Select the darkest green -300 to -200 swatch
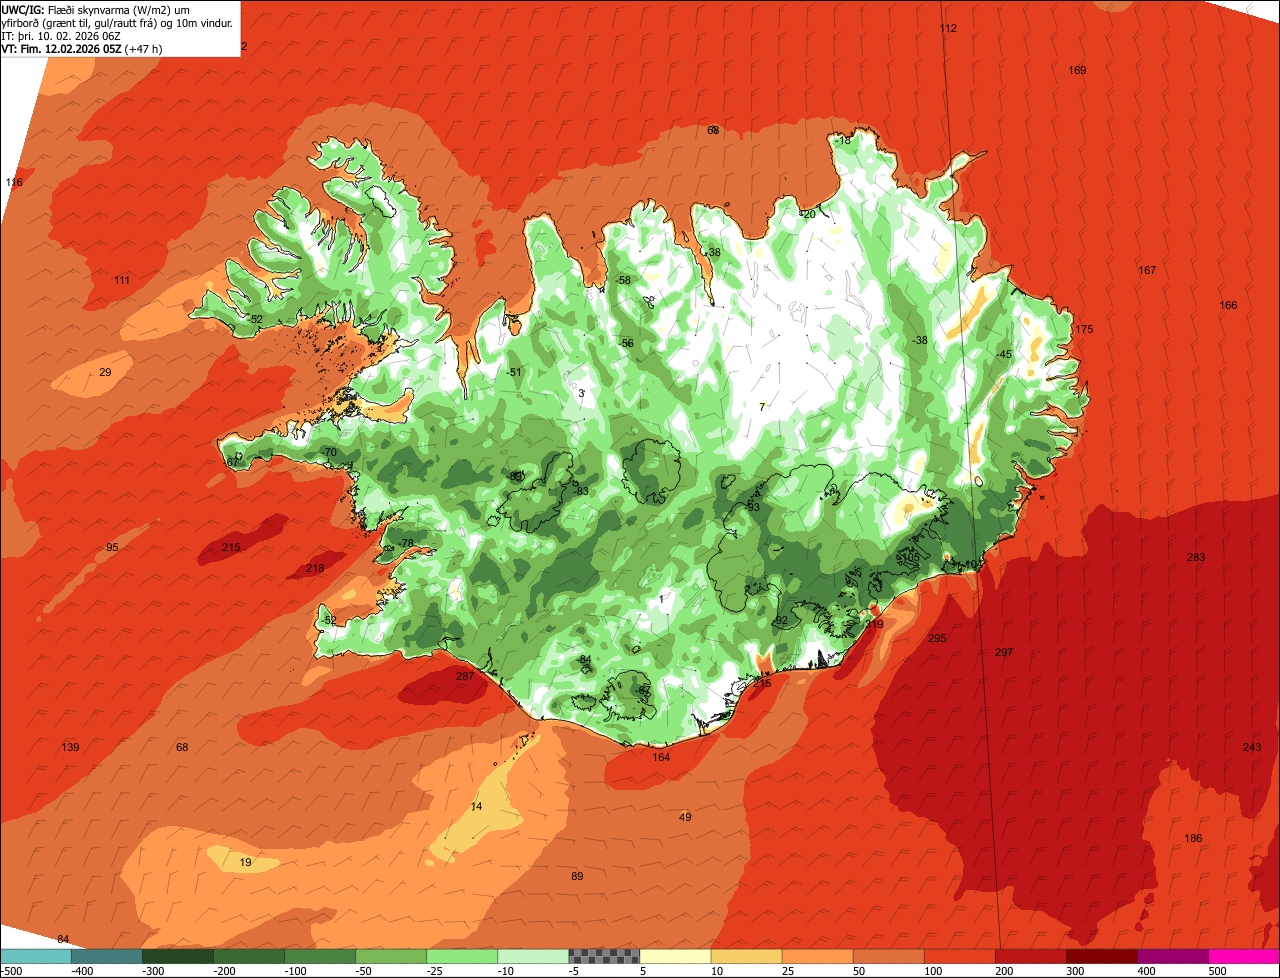The height and width of the screenshot is (978, 1280). coord(178,955)
